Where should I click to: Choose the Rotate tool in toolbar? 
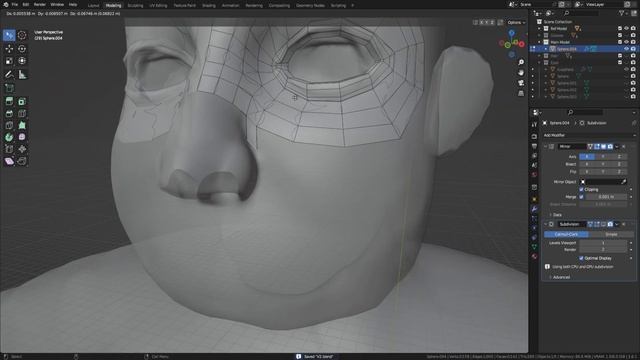coord(22,49)
